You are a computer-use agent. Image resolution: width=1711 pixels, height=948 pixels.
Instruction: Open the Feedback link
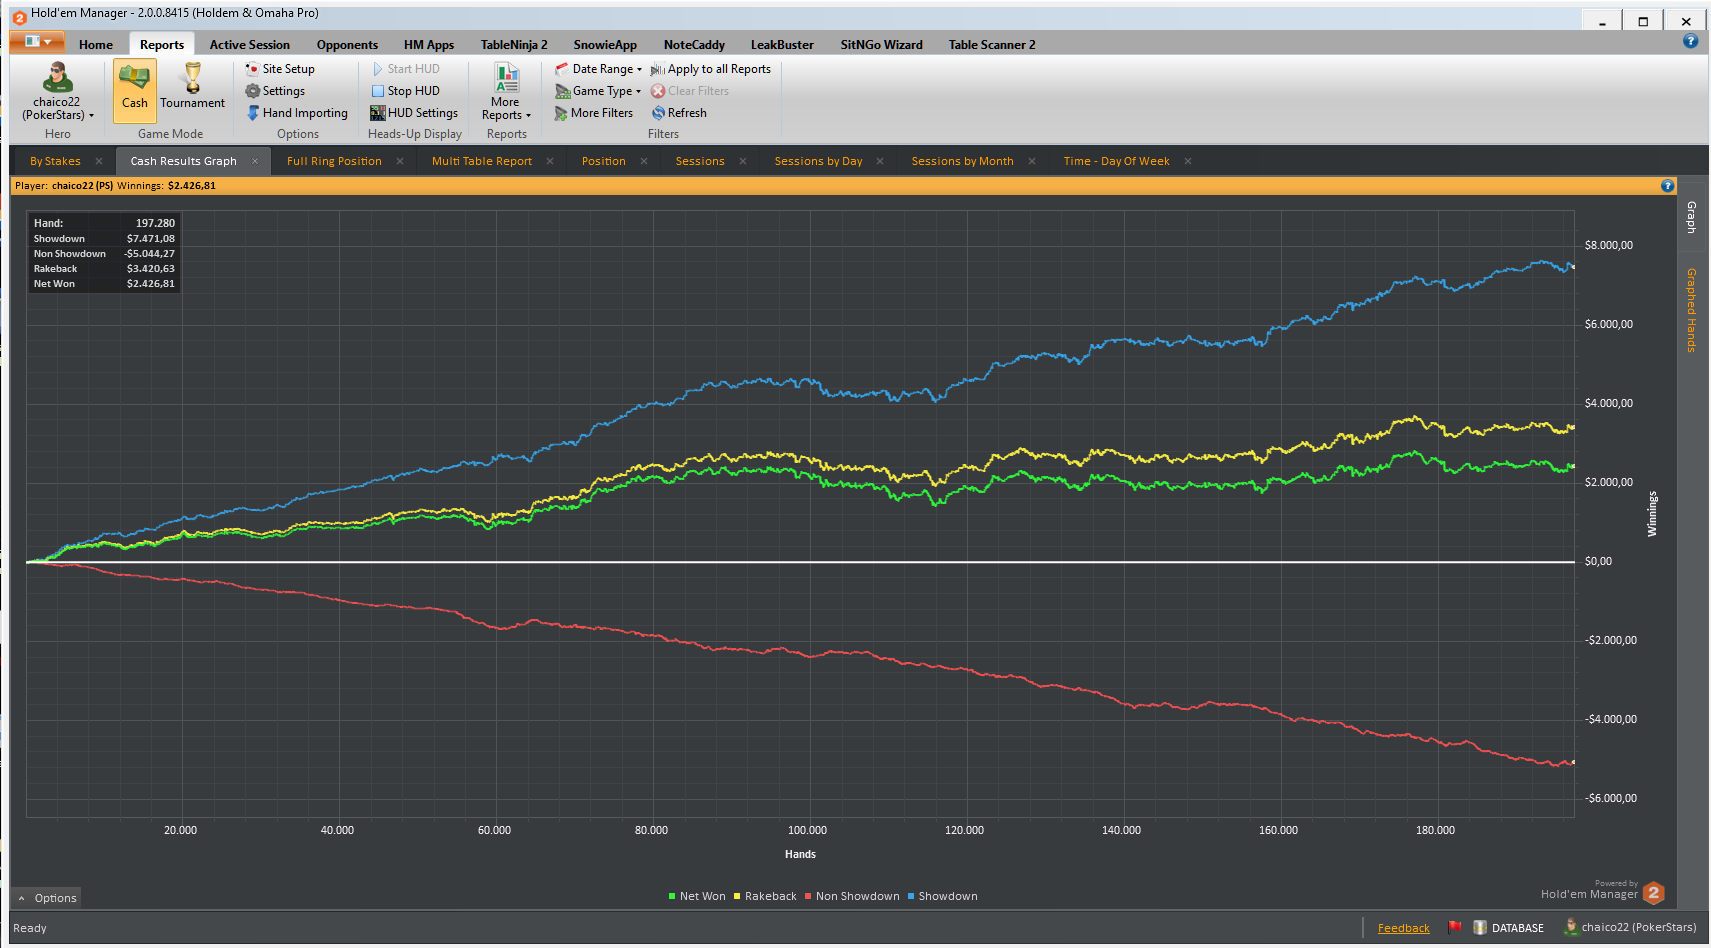coord(1403,928)
